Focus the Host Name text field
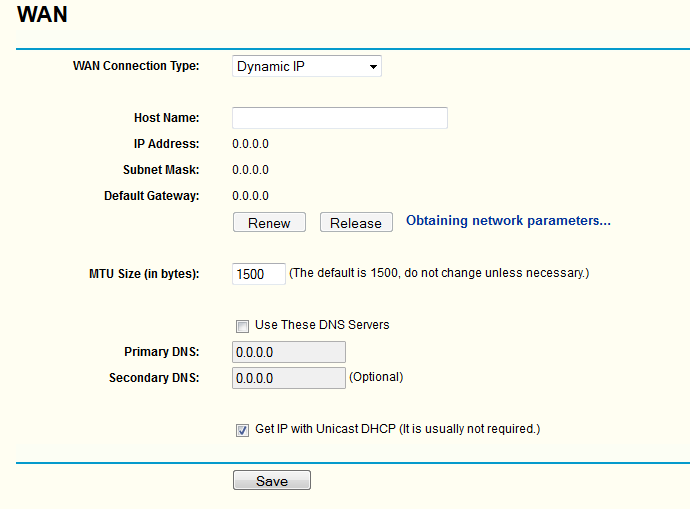This screenshot has height=509, width=690. 339,118
